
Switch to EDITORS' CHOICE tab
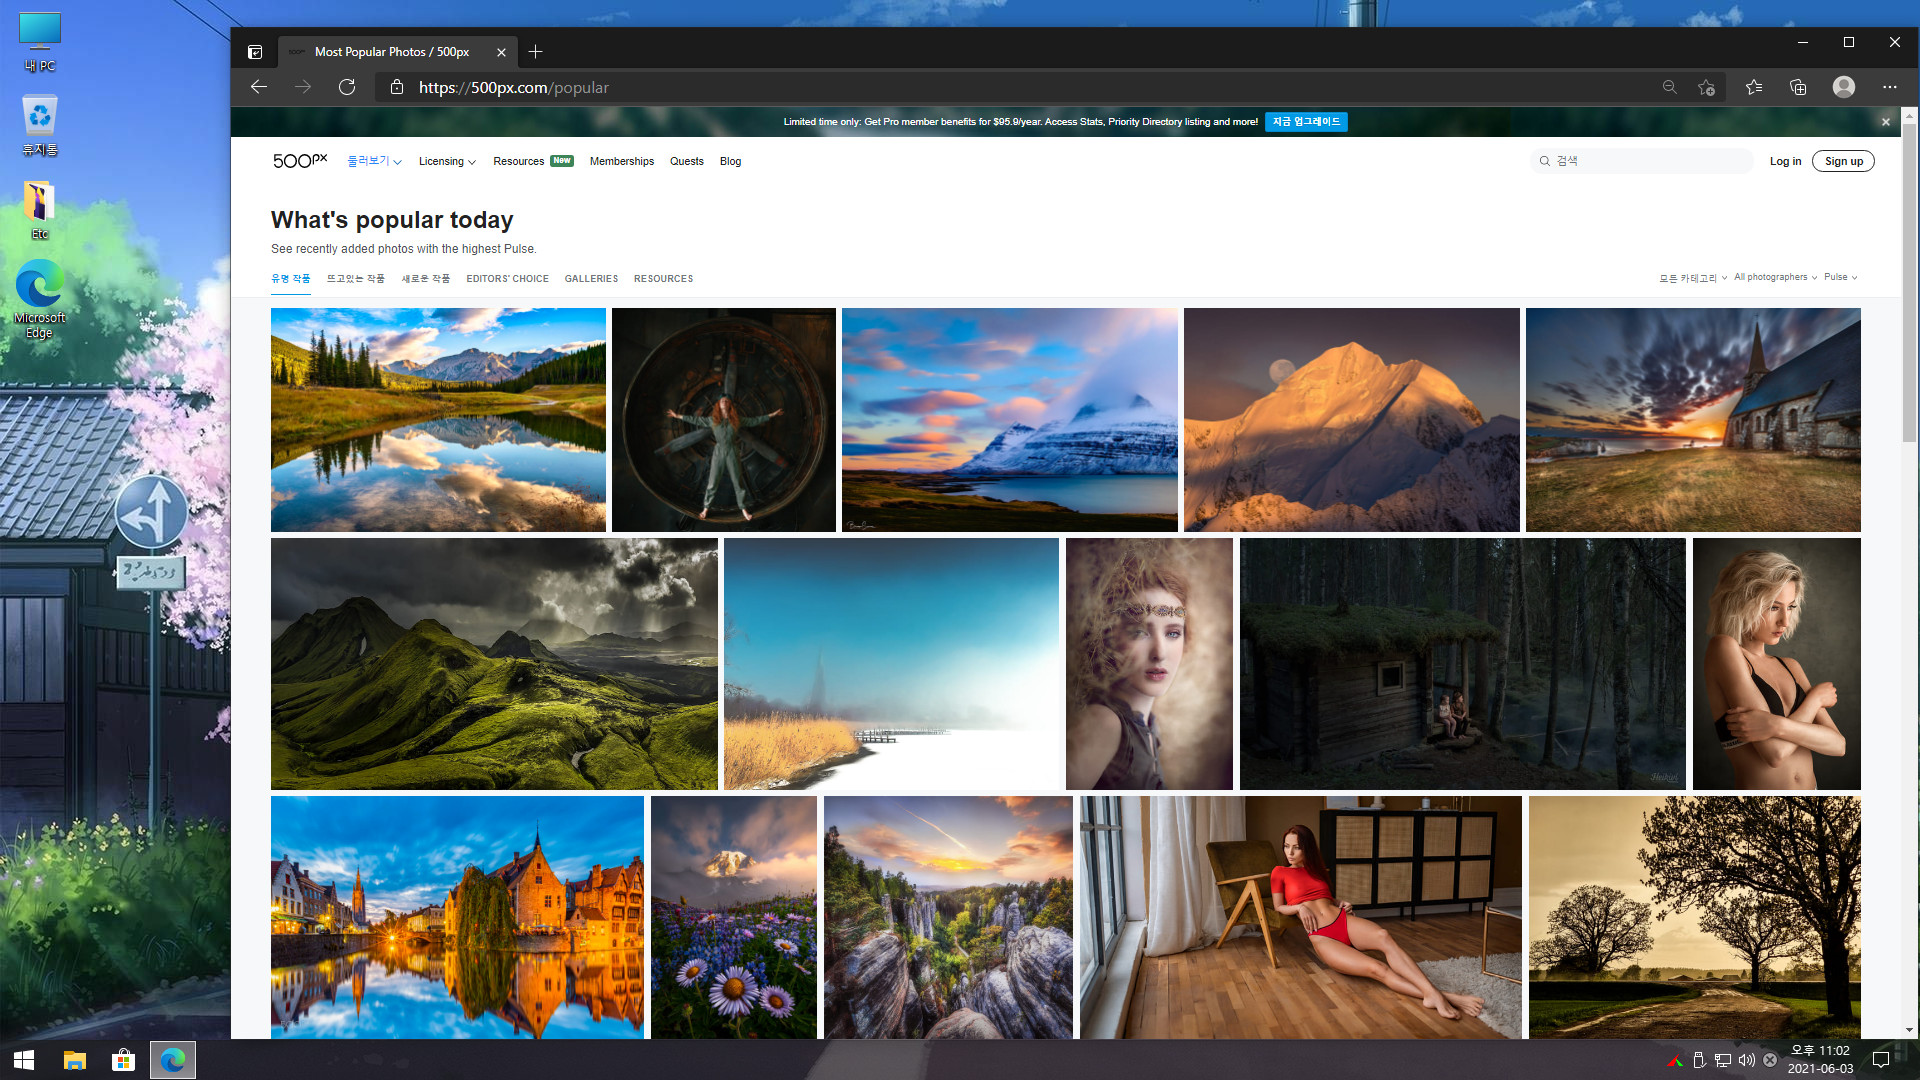(x=507, y=279)
